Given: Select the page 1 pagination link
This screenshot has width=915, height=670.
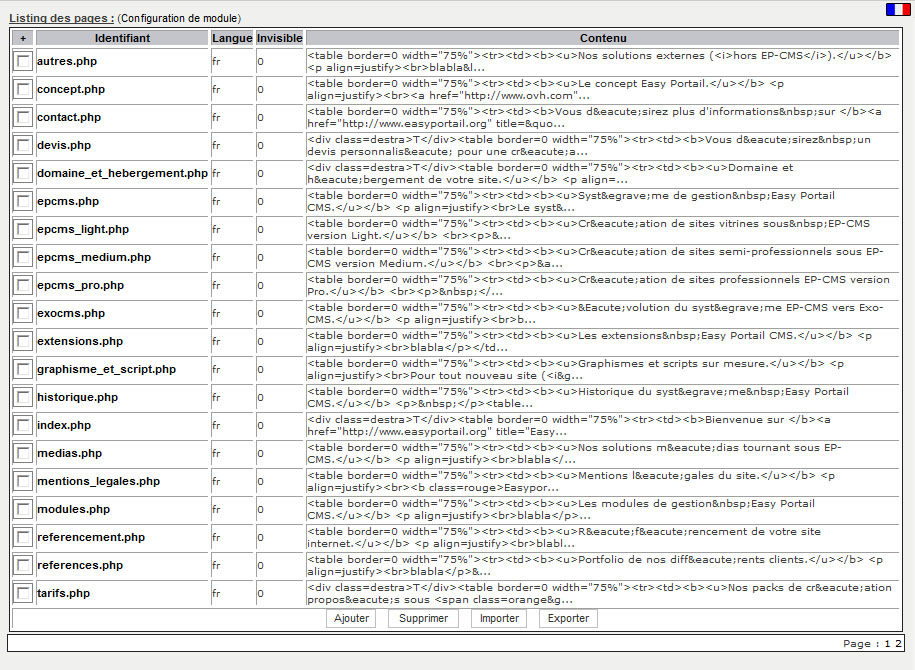Looking at the screenshot, I should [886, 644].
